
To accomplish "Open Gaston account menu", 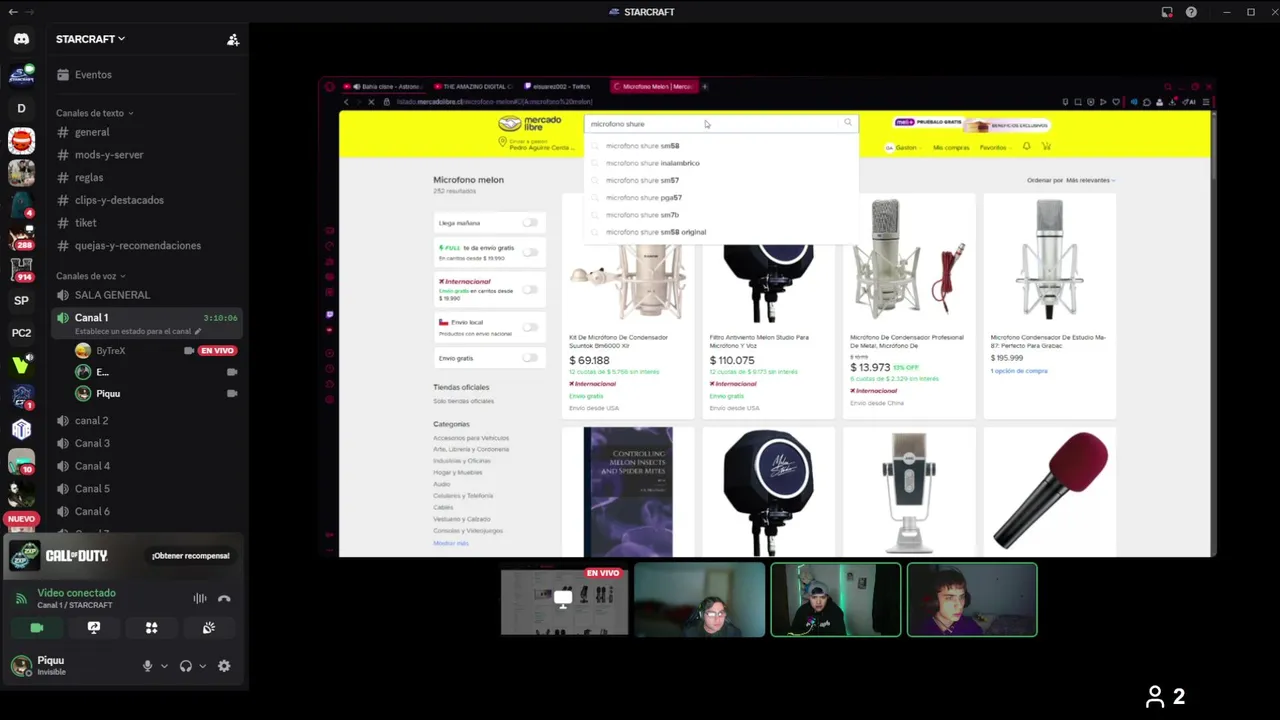I will point(901,147).
